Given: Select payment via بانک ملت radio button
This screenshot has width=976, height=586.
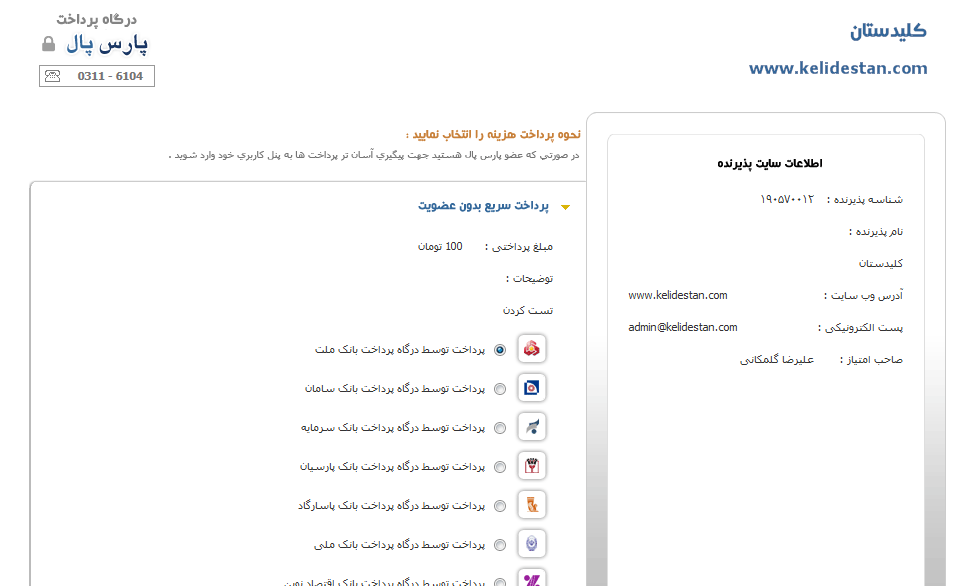Looking at the screenshot, I should (500, 350).
